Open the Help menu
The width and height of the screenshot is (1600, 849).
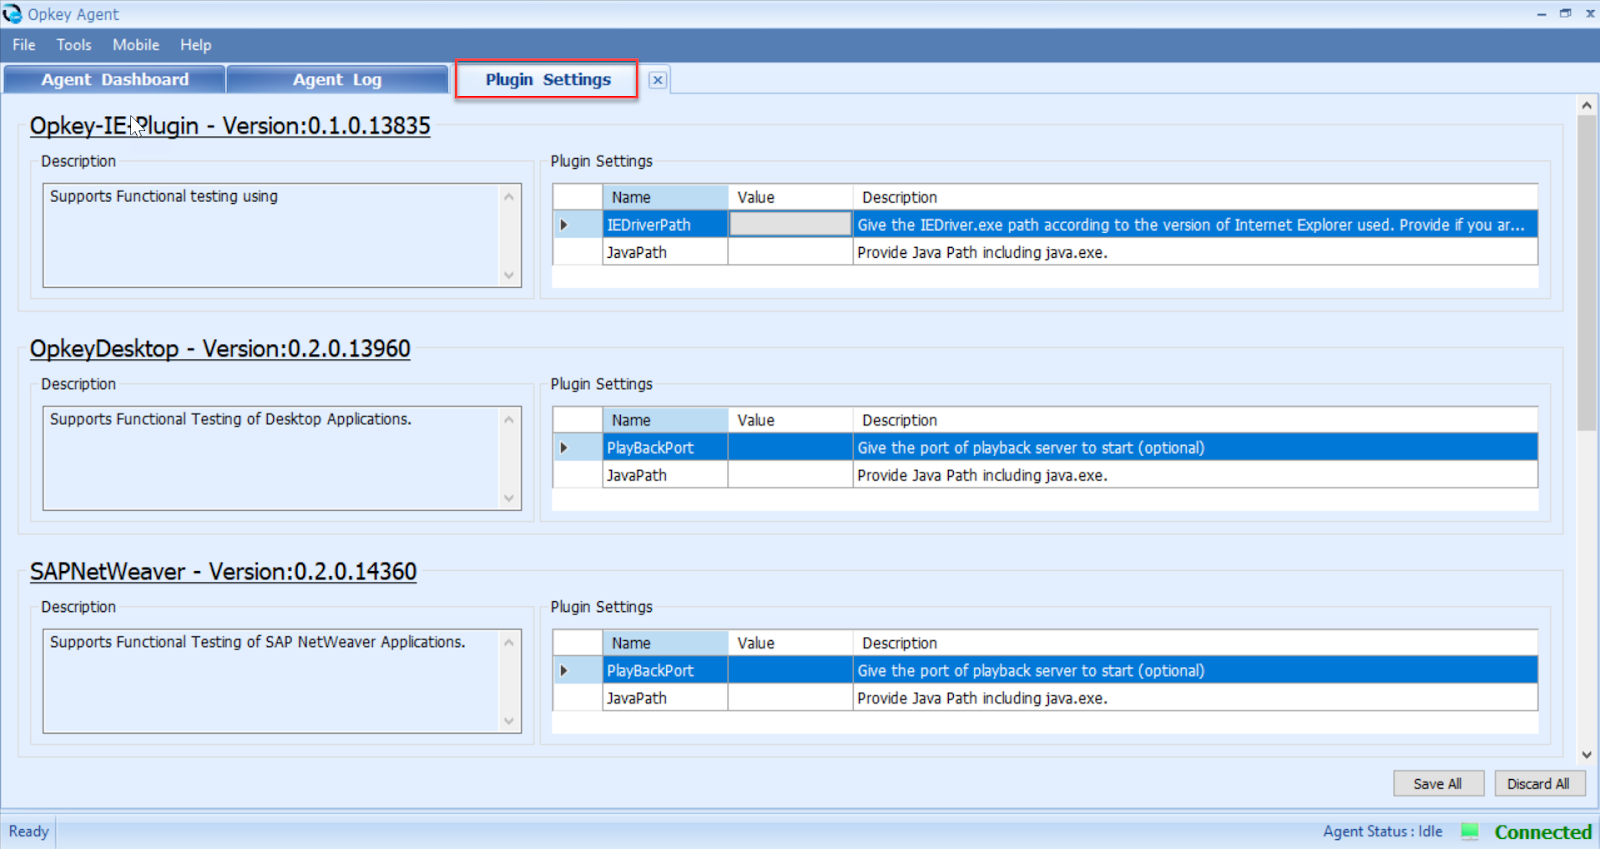click(196, 45)
